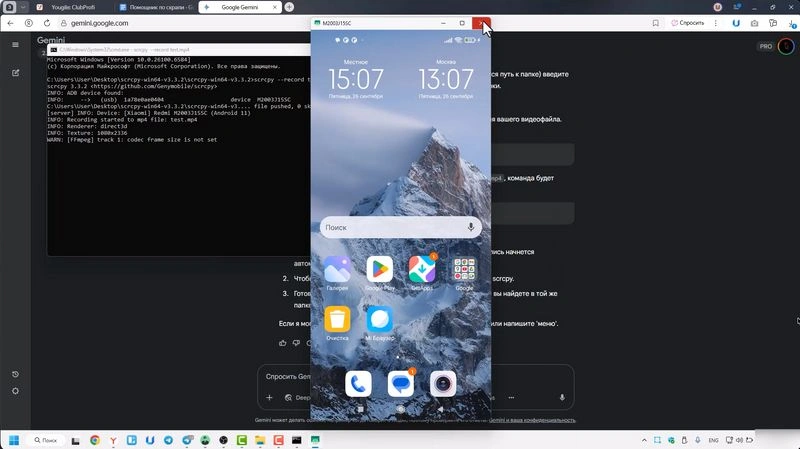Viewport: 800px width, 449px height.
Task: Open Gemini activity history icon
Action: tap(15, 374)
